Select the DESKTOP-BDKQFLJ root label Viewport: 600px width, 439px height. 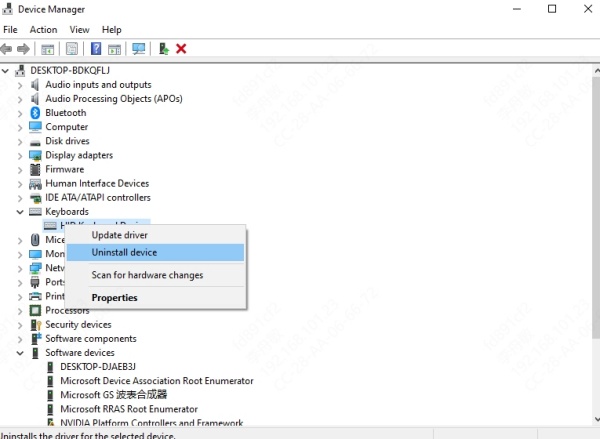[70, 70]
